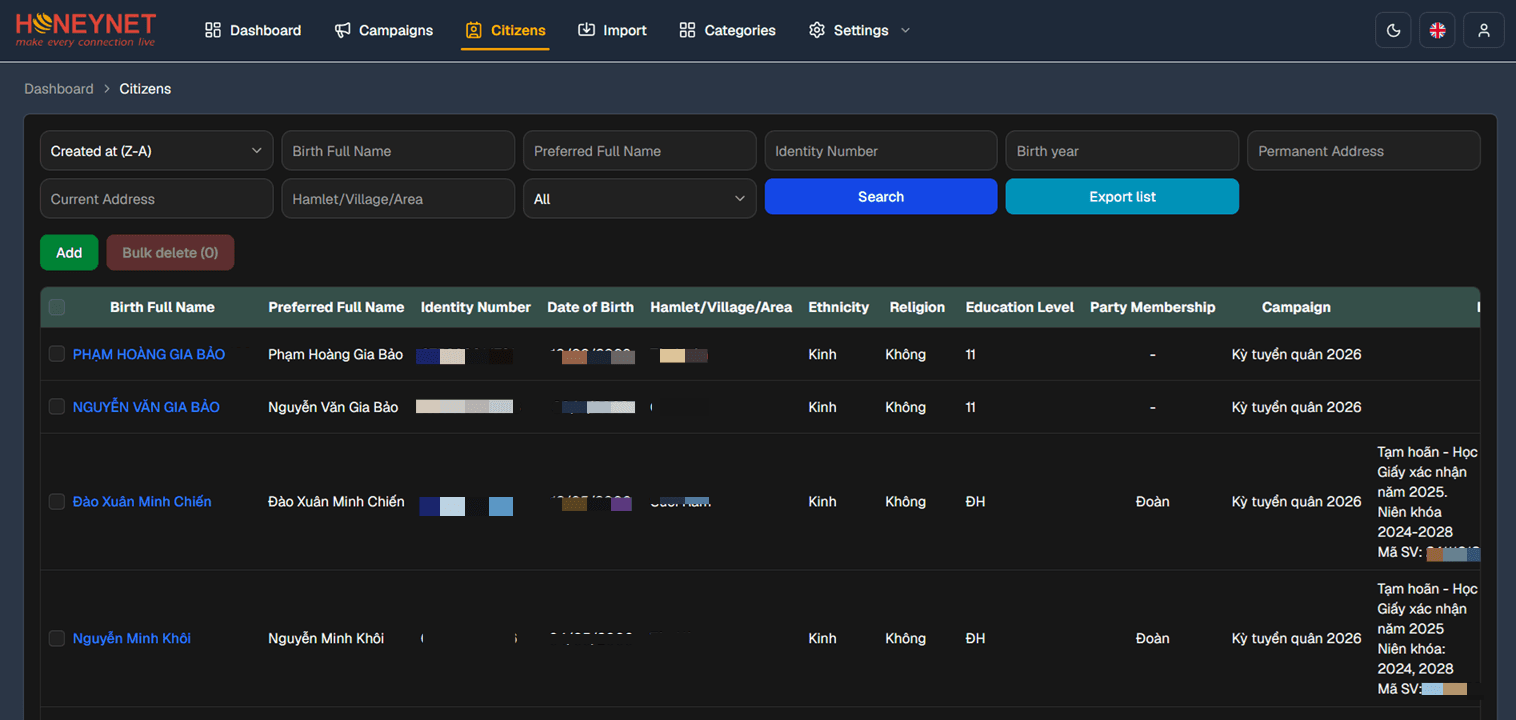Open user profile icon

(1484, 30)
